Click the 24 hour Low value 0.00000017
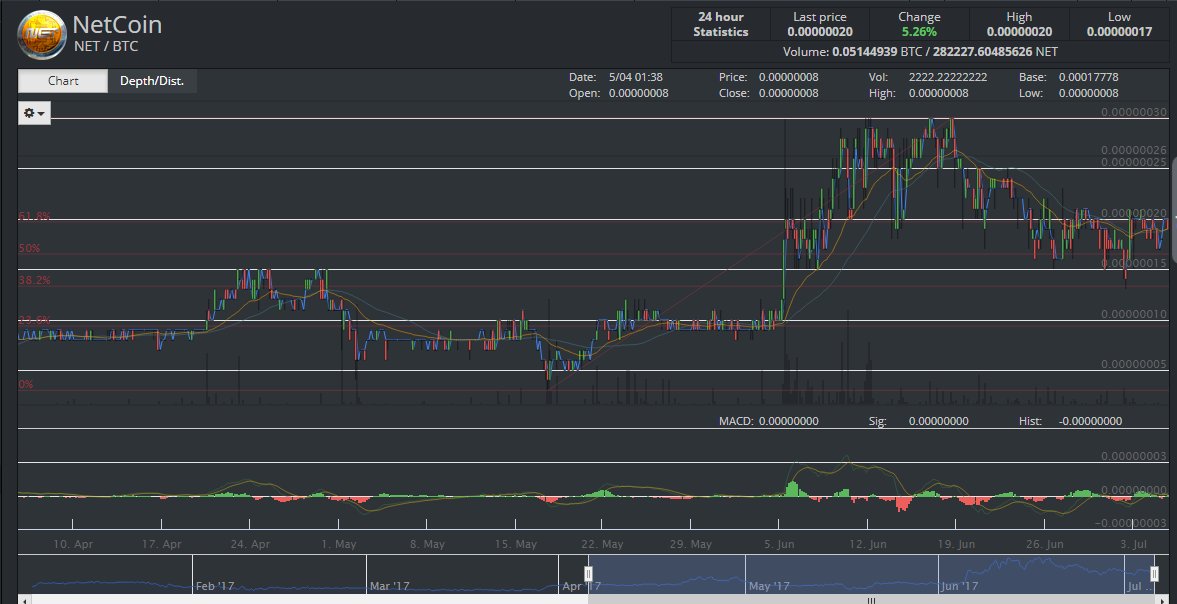 (1119, 32)
